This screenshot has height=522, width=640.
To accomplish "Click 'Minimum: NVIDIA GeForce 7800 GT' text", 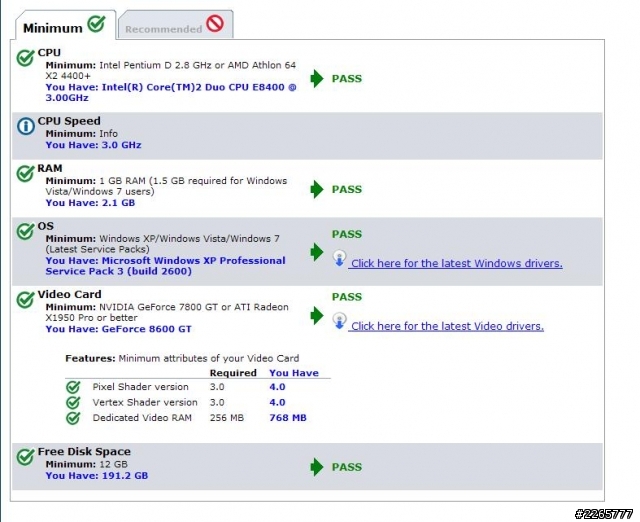I will pyautogui.click(x=167, y=312).
